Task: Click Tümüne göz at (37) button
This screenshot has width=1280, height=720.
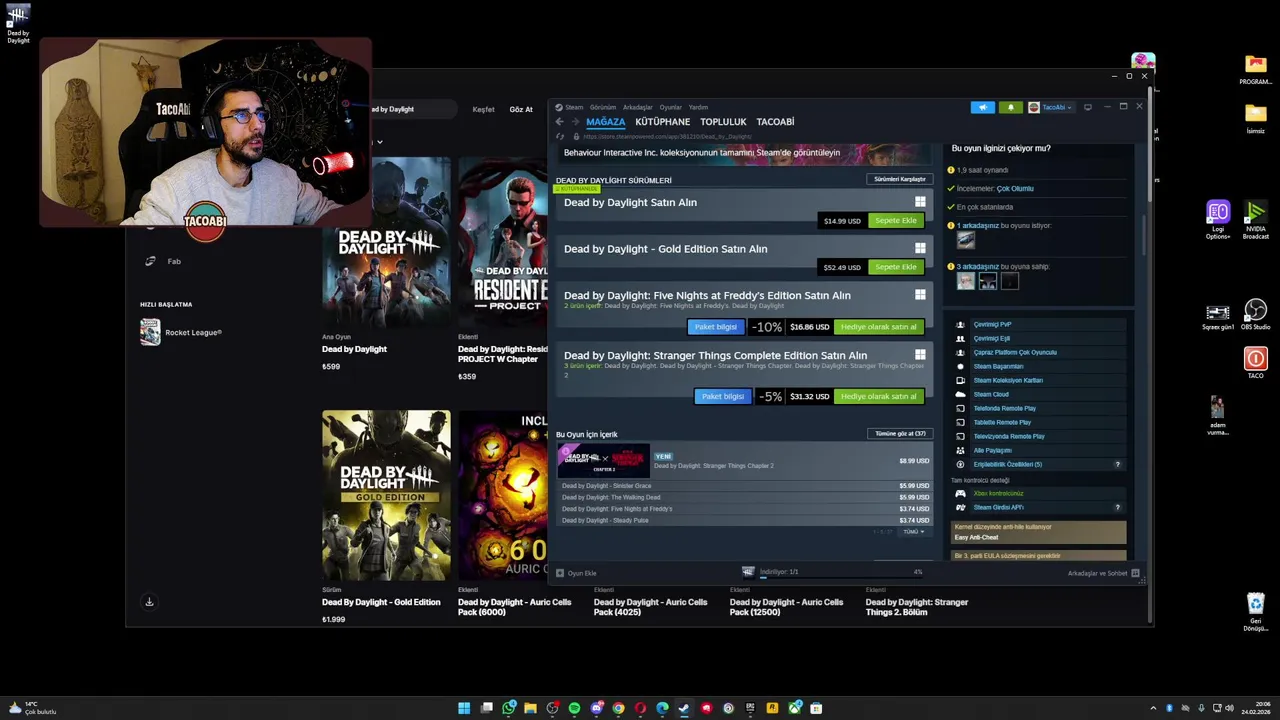Action: pos(900,433)
